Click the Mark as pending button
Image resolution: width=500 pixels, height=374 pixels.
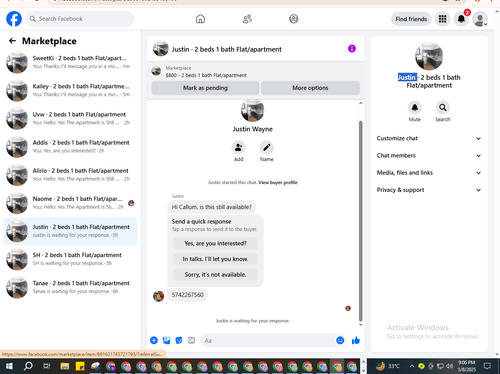(x=205, y=88)
